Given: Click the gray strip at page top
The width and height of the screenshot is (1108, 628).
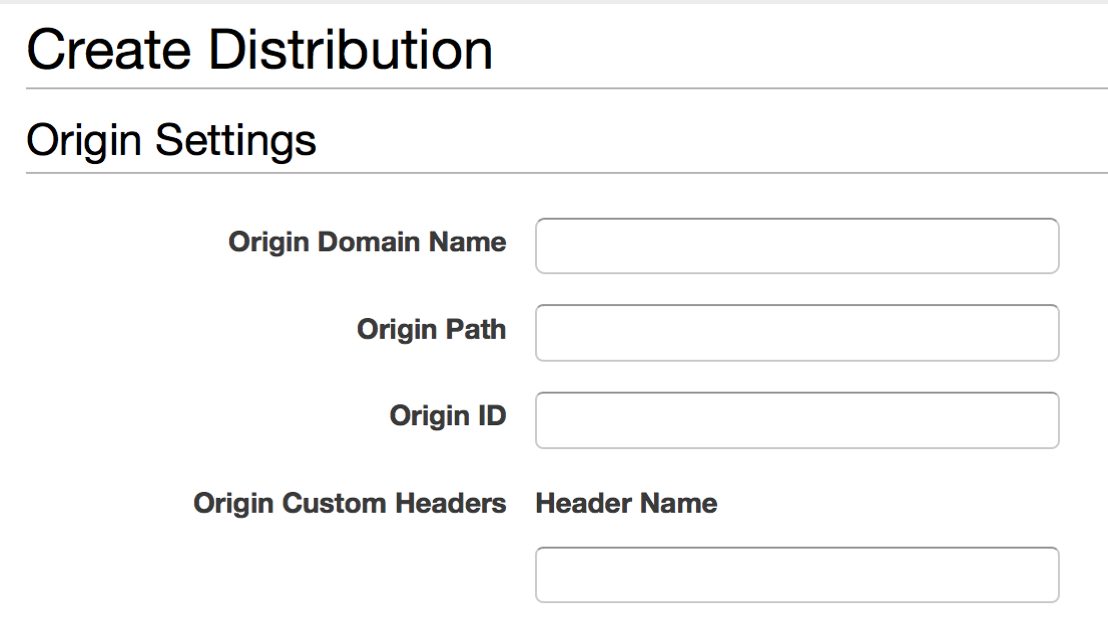Looking at the screenshot, I should 554,2.
